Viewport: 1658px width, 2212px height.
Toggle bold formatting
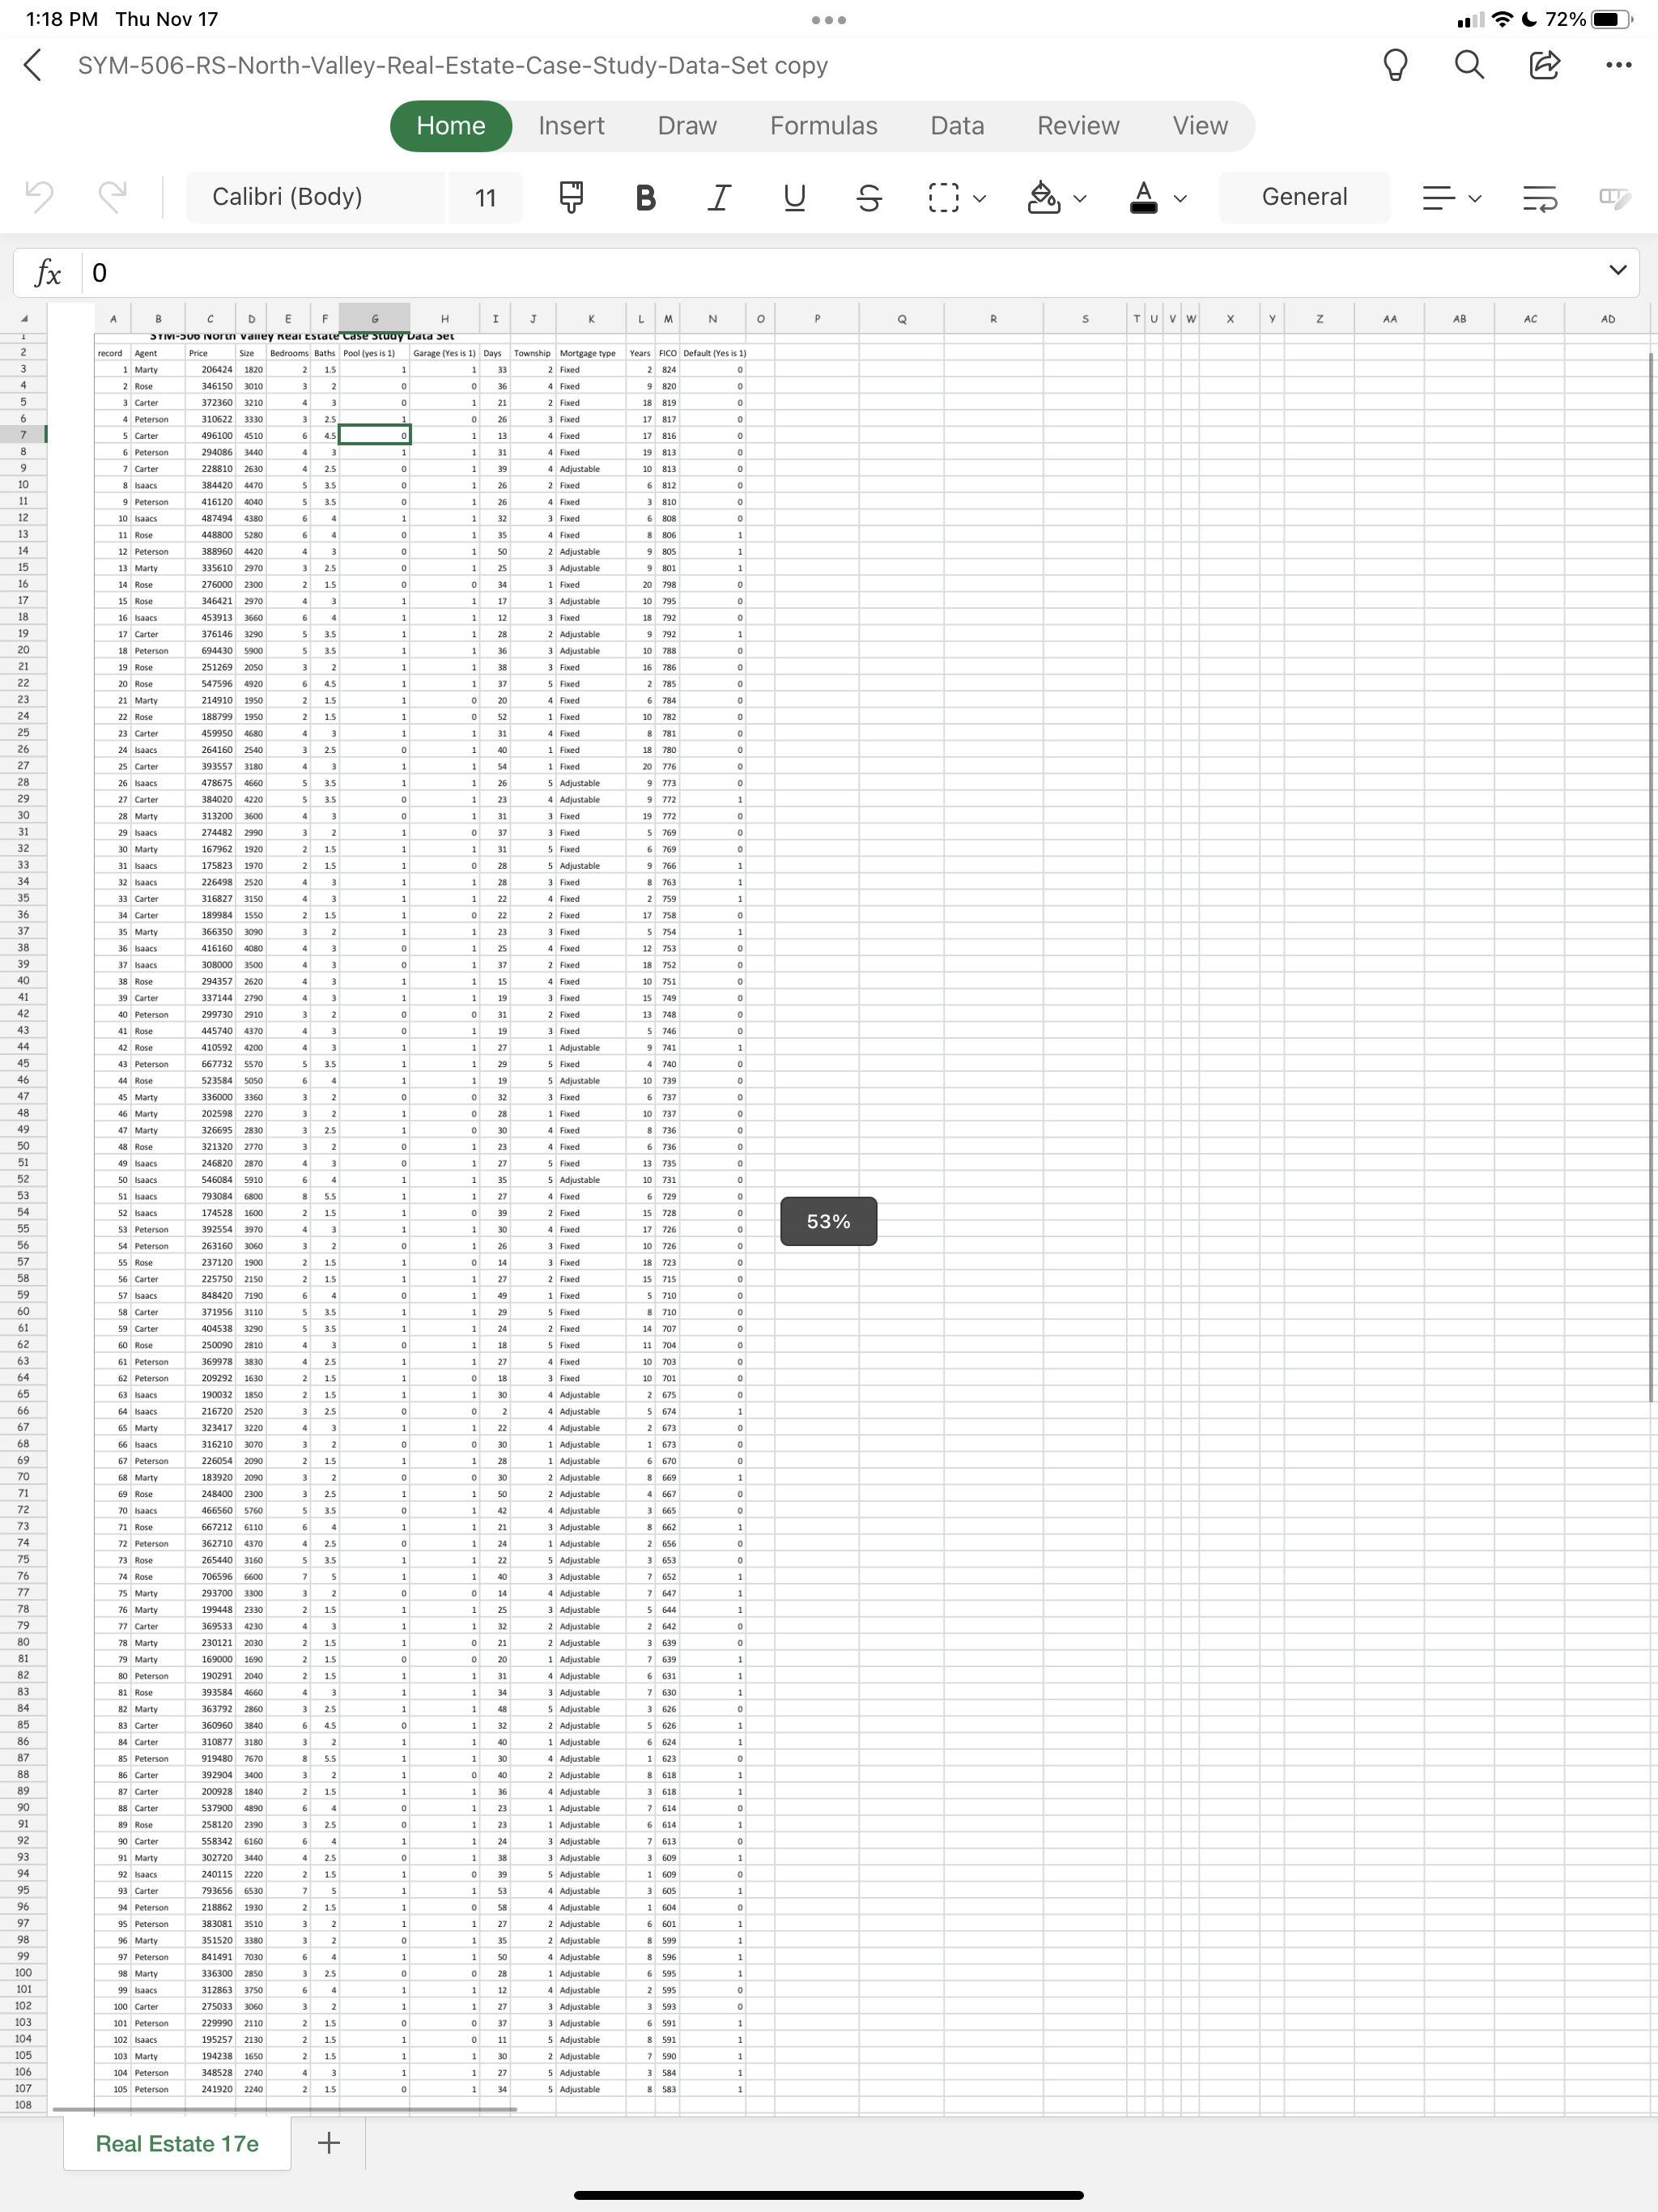tap(645, 197)
